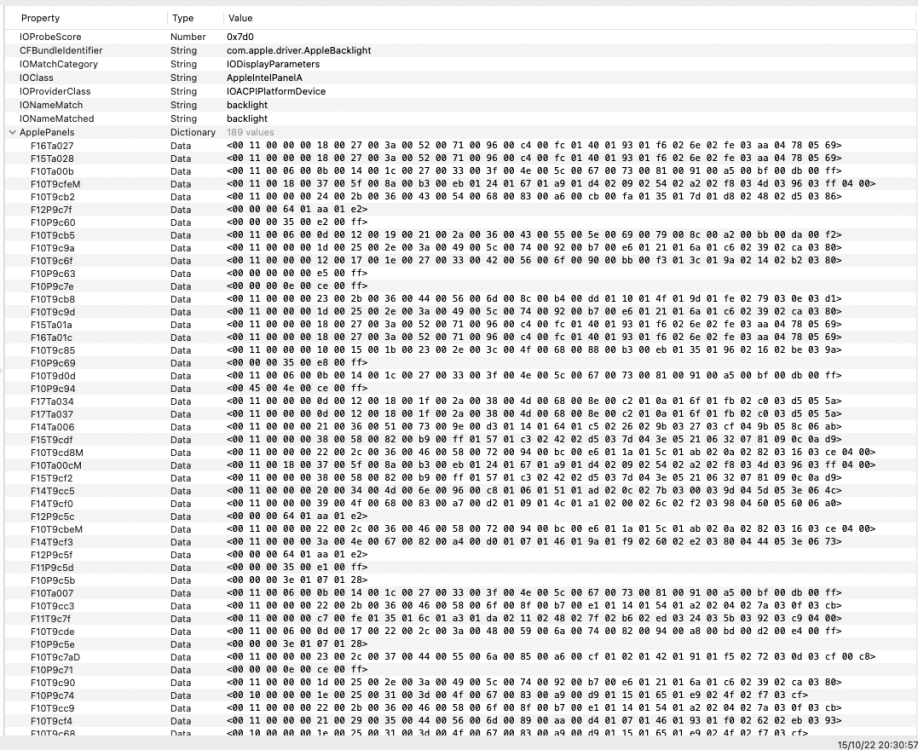This screenshot has width=918, height=750.
Task: Select the IOProbeScore property row
Action: (50, 37)
